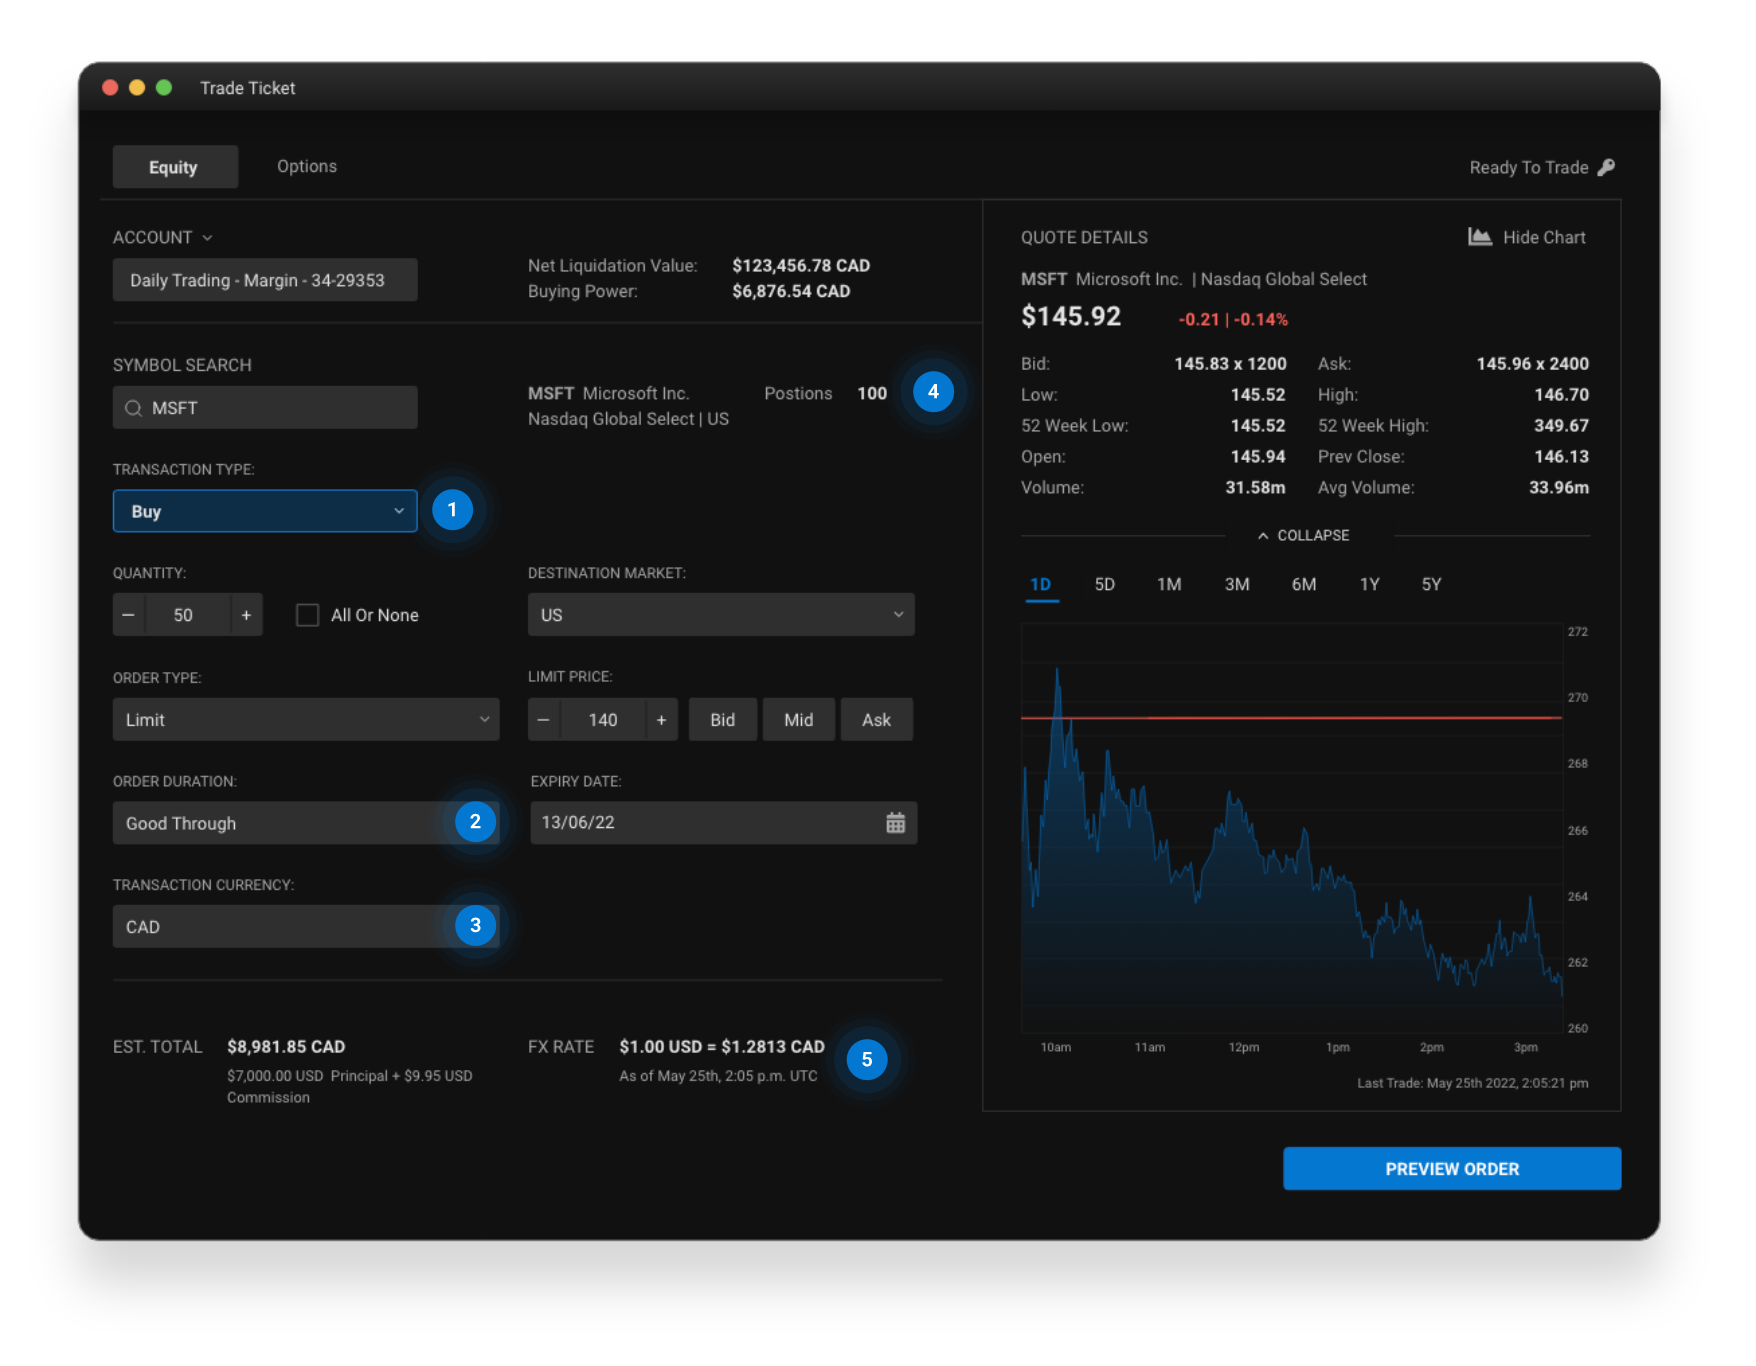Click annotation badge number 4 near Positions
The width and height of the screenshot is (1756, 1366).
(933, 392)
